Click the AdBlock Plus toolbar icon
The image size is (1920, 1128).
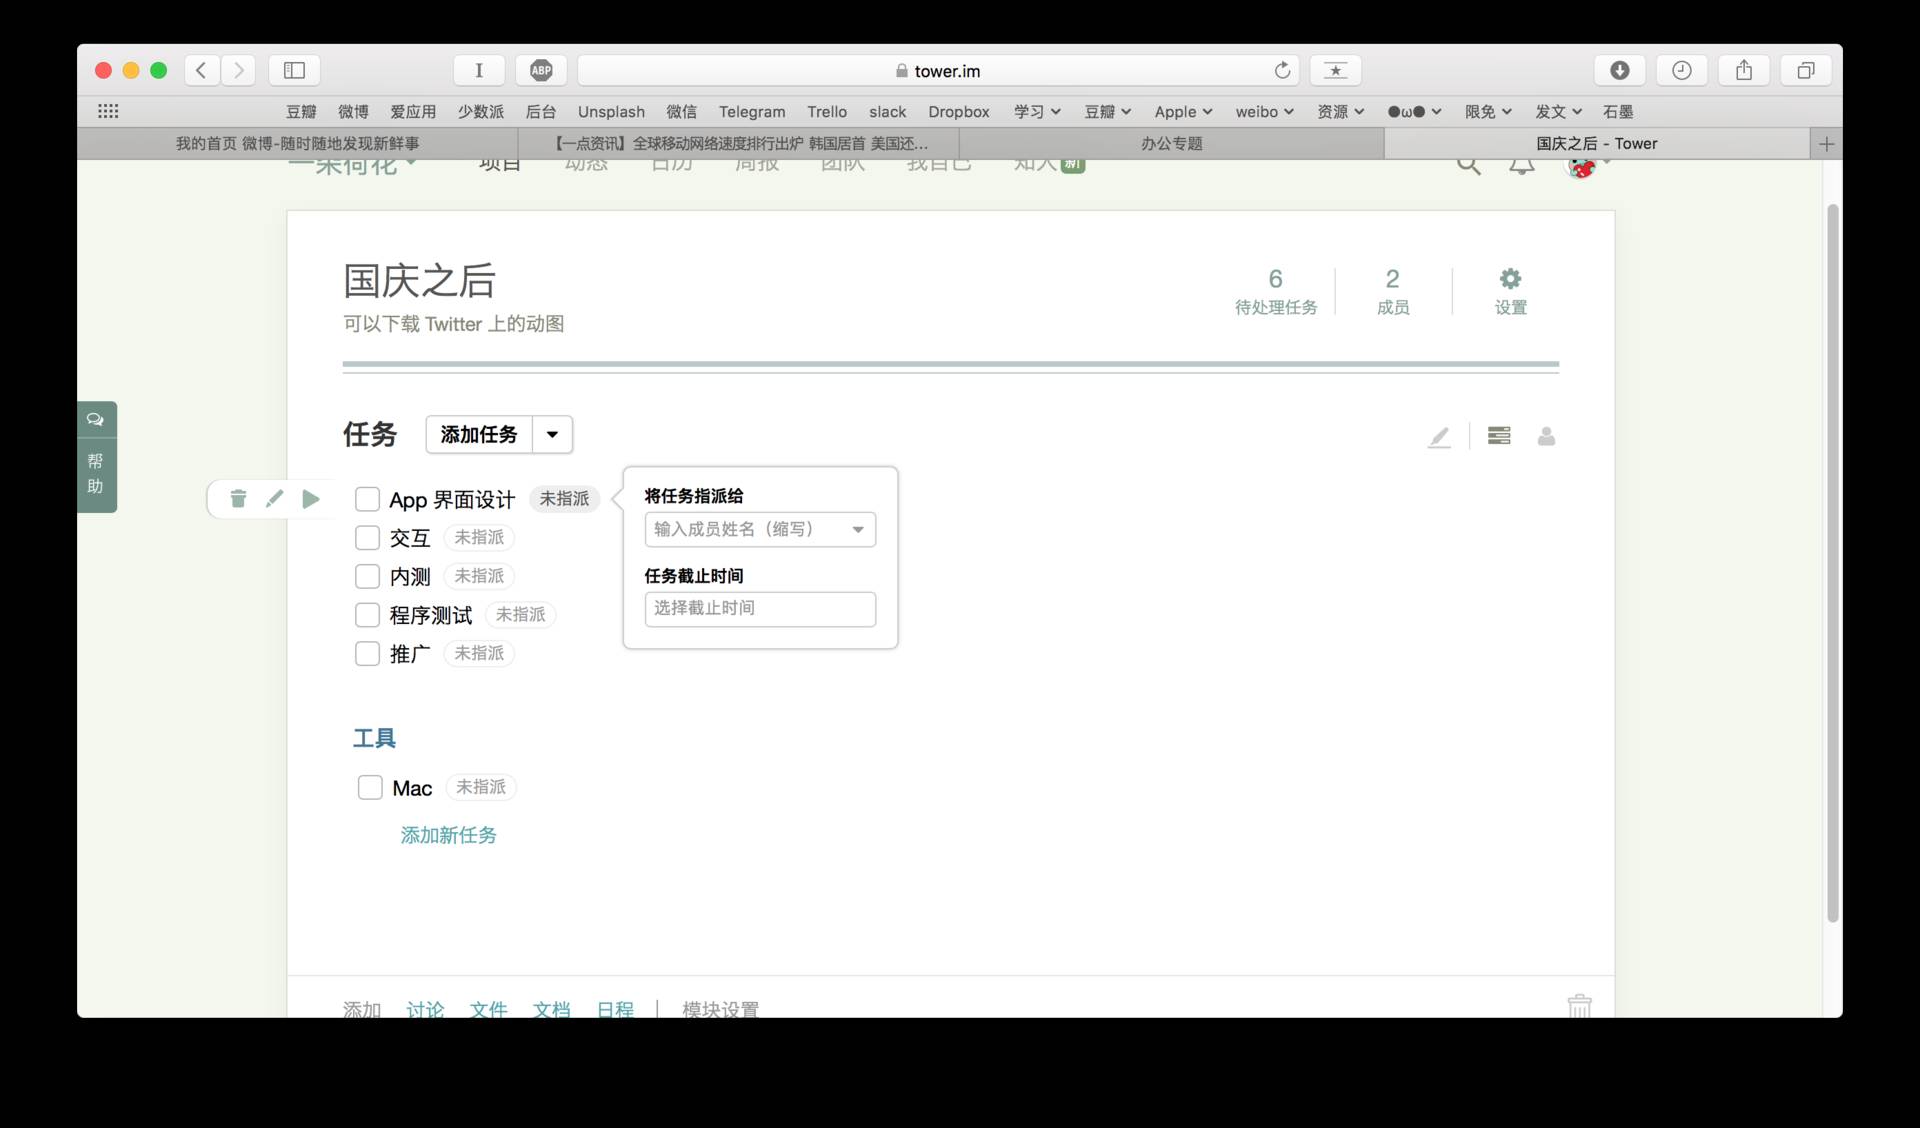click(541, 70)
